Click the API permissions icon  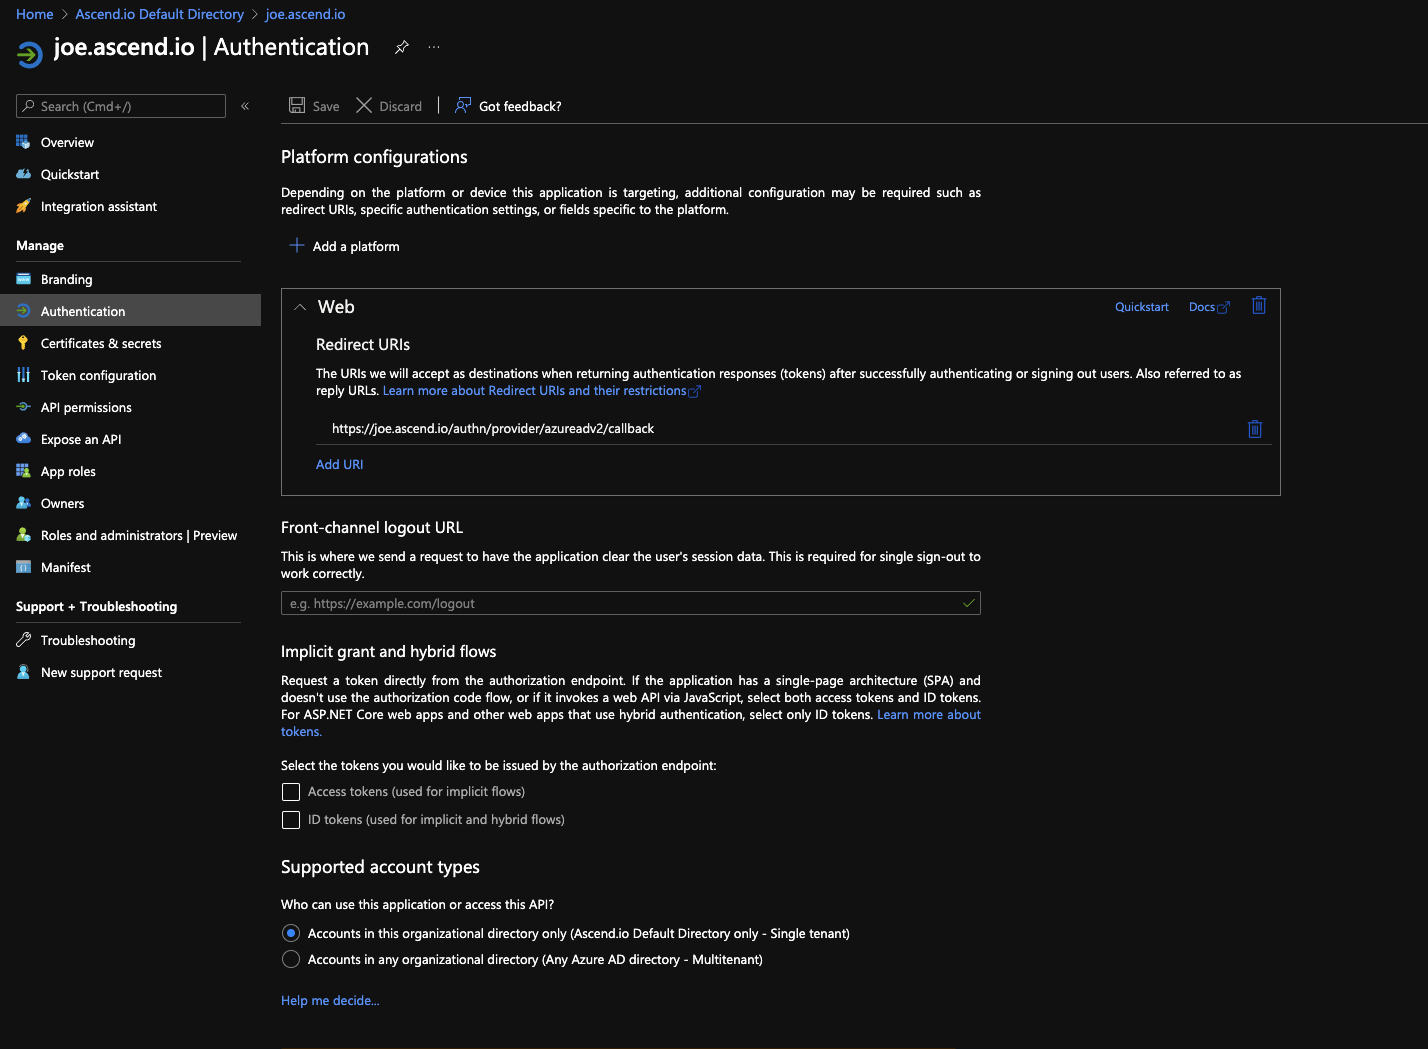tap(23, 407)
